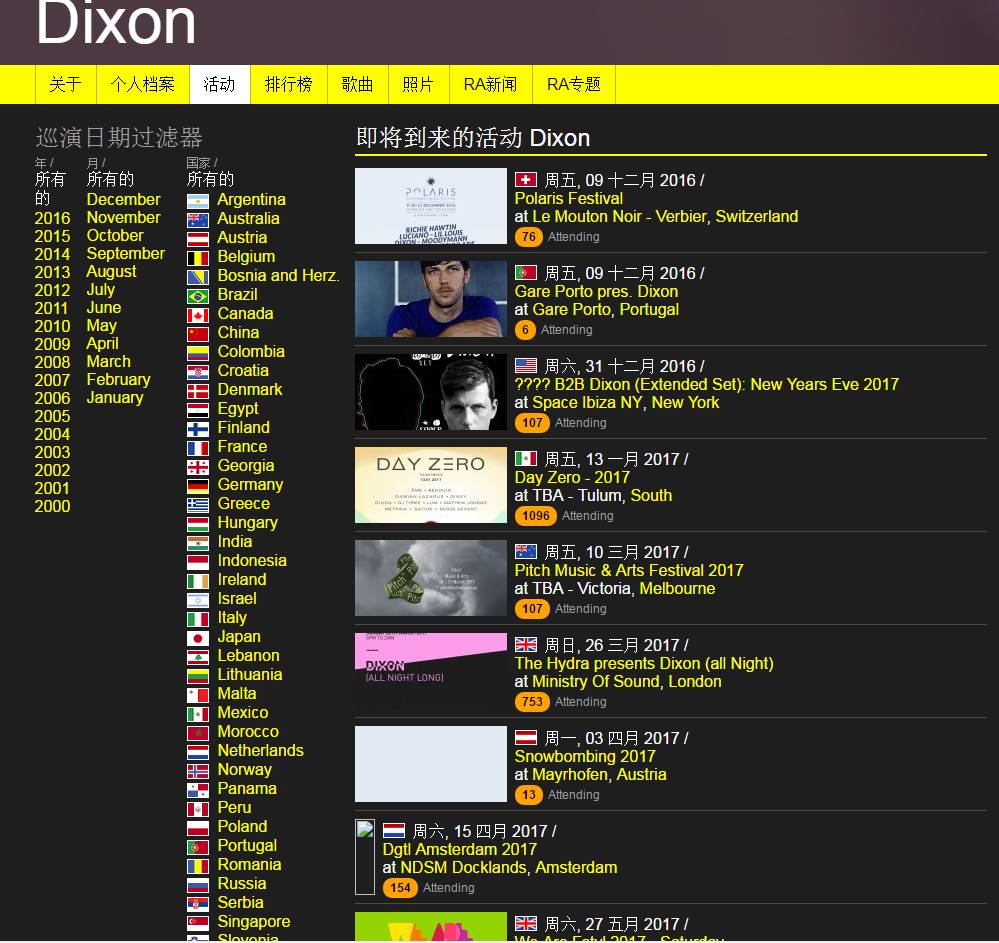Open the RA新闻 tab
The image size is (999, 943).
pos(490,84)
